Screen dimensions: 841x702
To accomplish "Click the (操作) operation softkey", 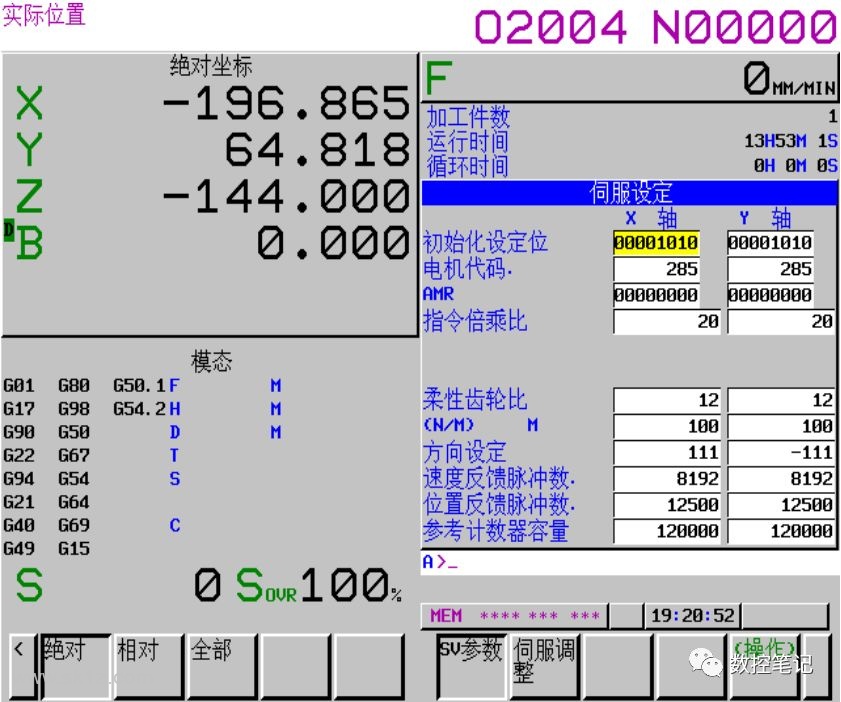I will tap(764, 666).
